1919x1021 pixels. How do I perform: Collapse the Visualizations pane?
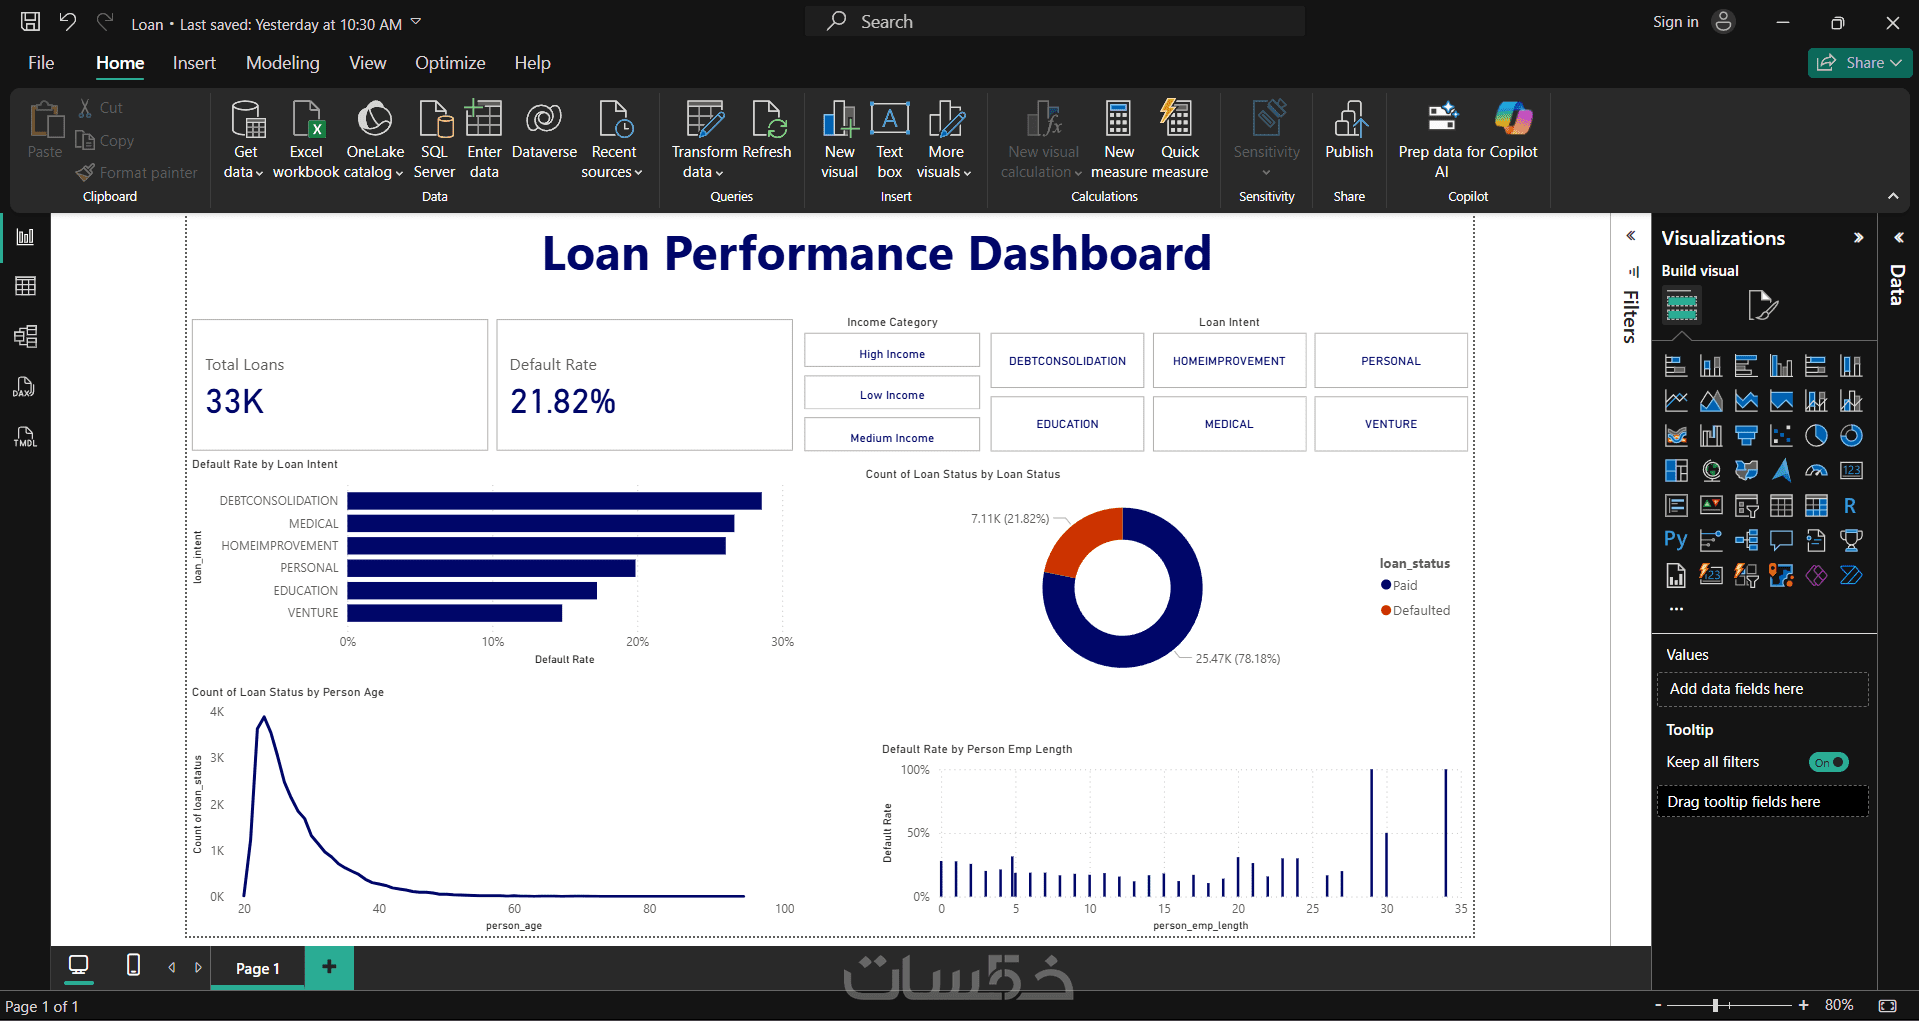tap(1858, 238)
